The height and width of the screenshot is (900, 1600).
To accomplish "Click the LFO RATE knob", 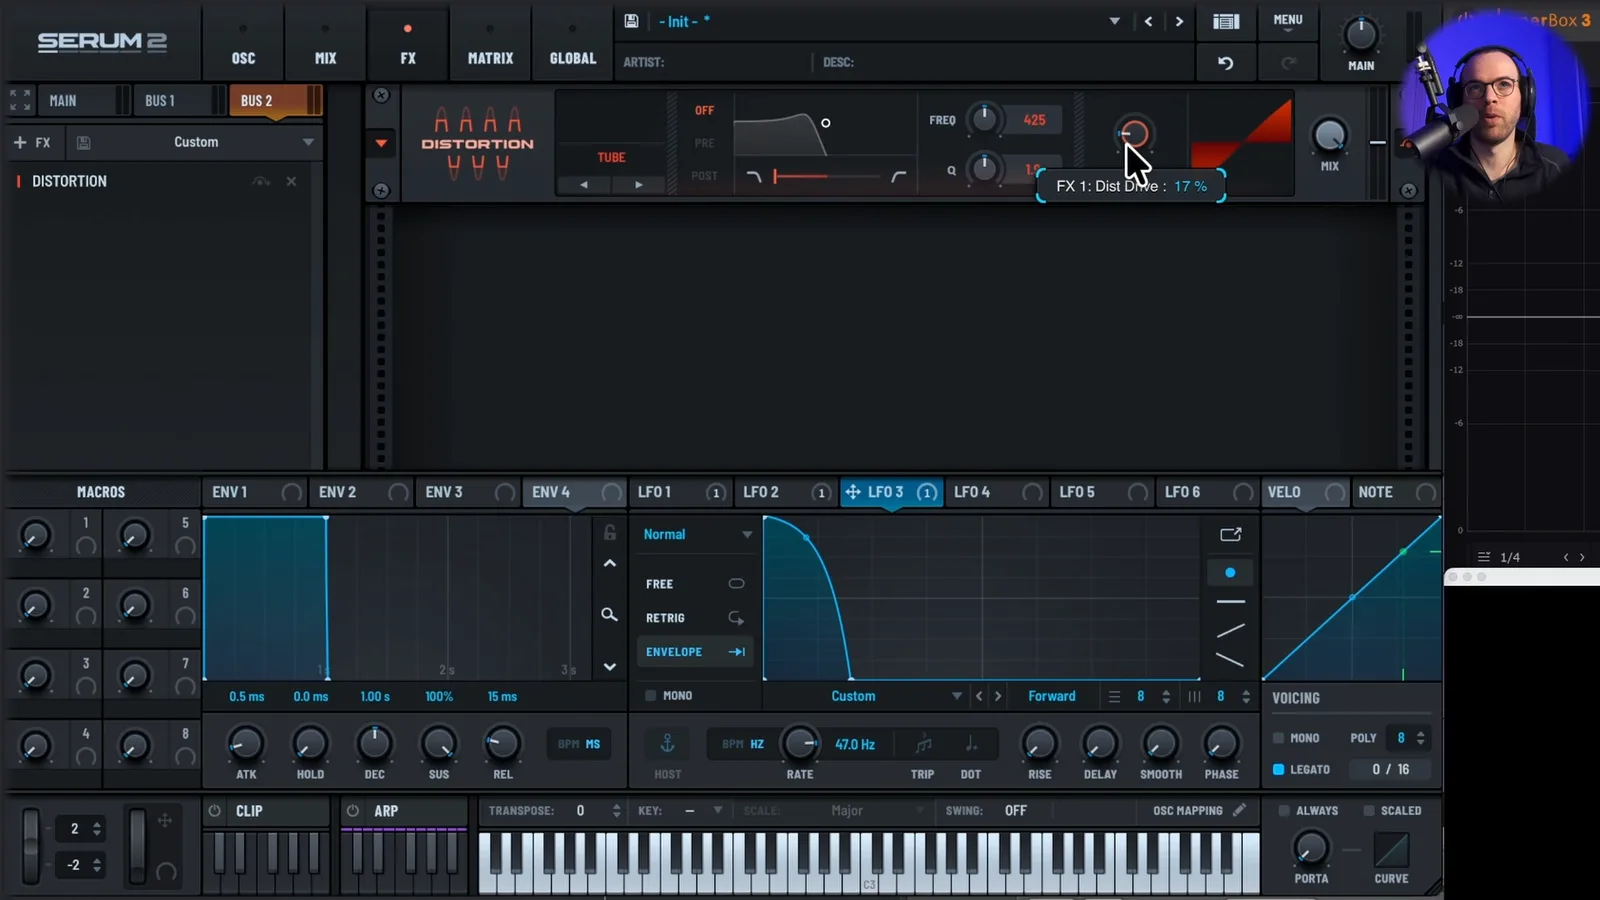I will 800,743.
